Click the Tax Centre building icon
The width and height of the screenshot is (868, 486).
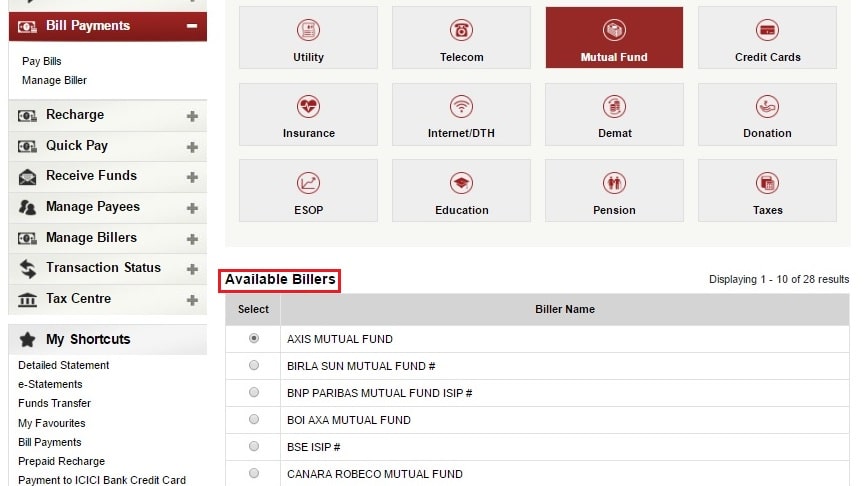[x=27, y=299]
